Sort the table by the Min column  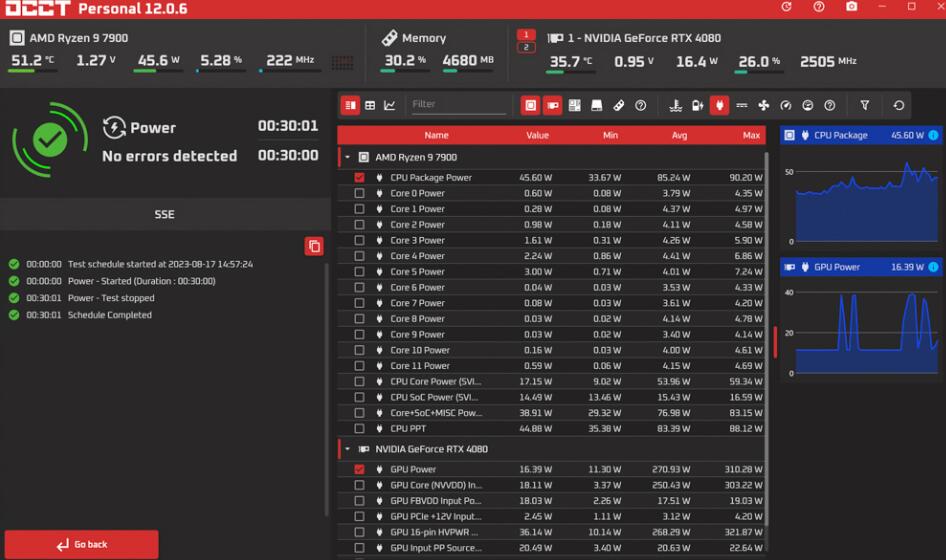click(610, 135)
